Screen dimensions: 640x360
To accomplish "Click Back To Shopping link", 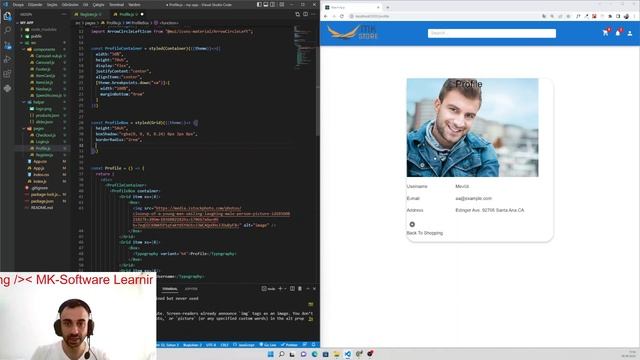I will [x=424, y=233].
